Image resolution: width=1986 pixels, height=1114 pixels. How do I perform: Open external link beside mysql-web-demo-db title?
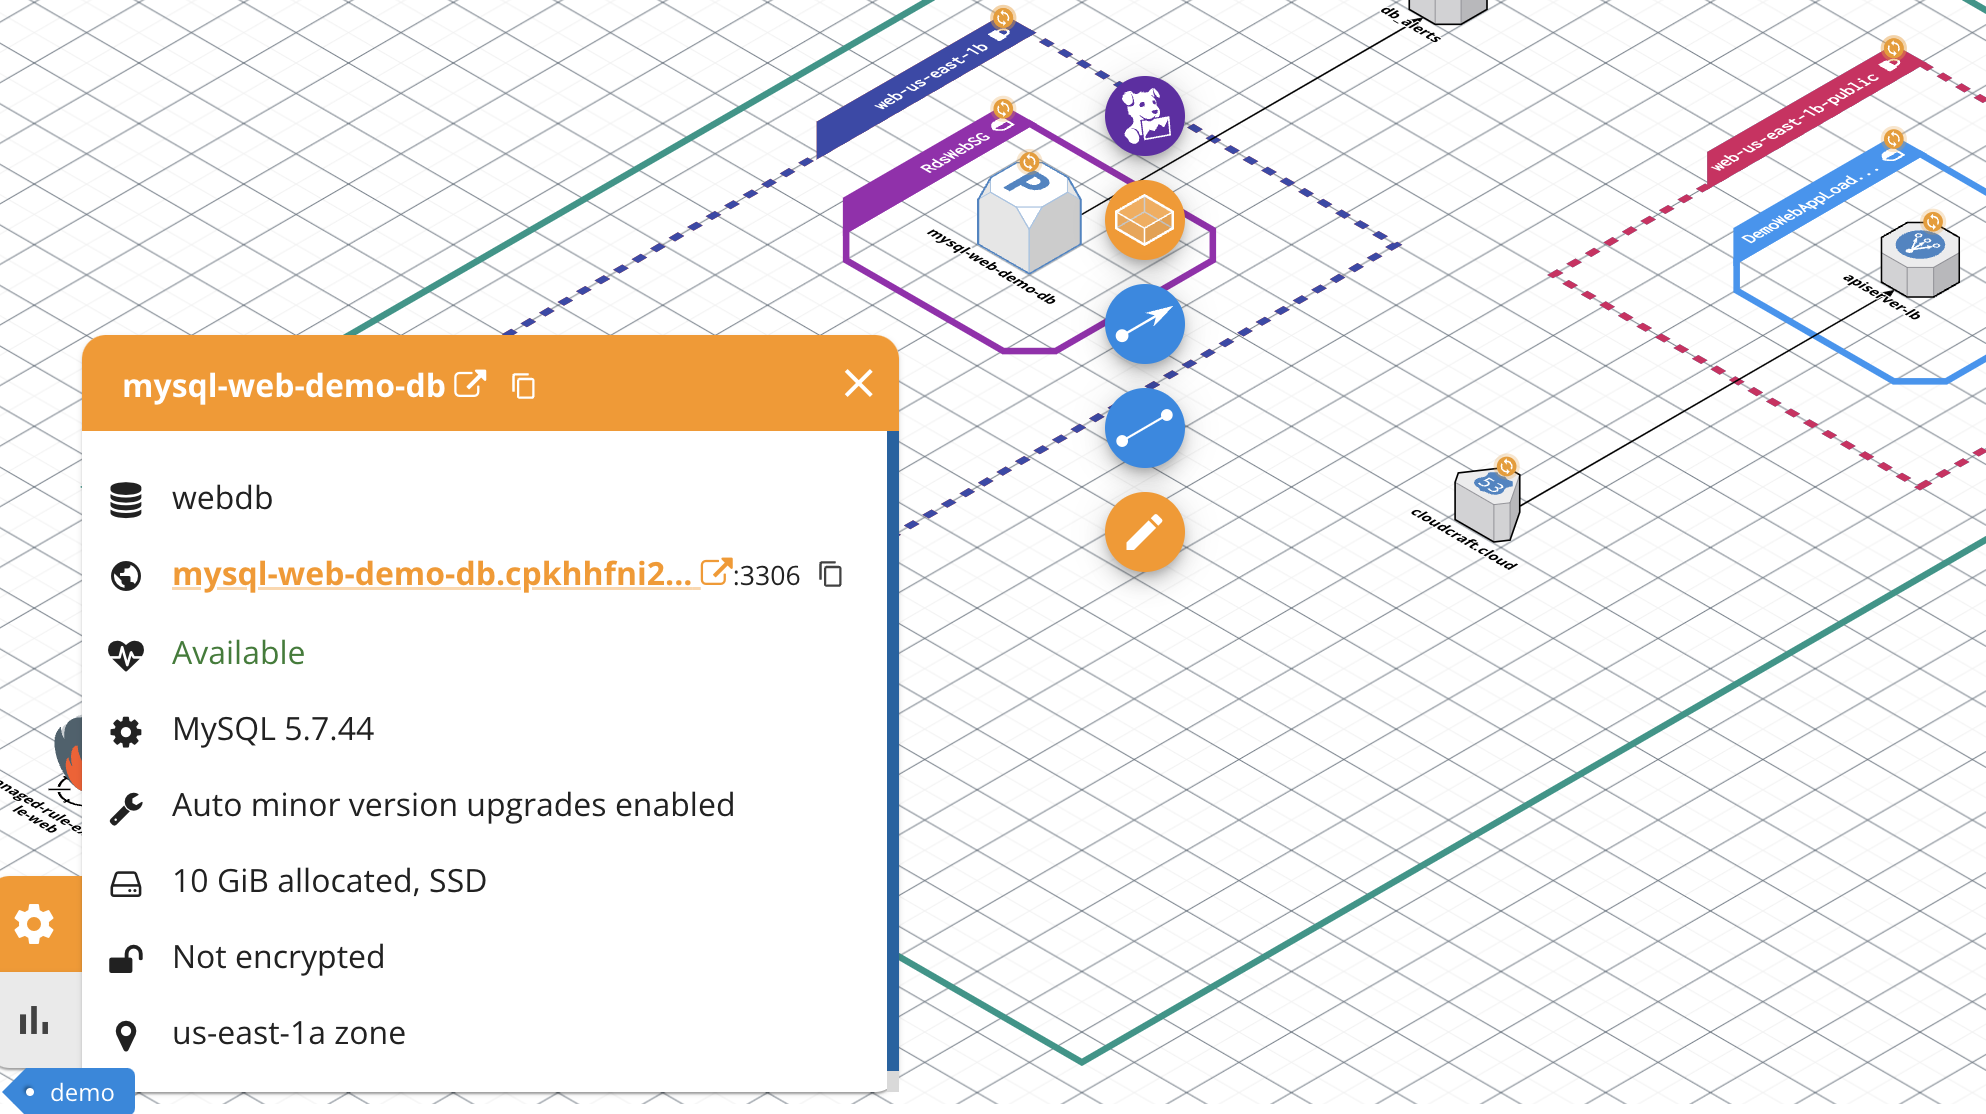point(470,384)
